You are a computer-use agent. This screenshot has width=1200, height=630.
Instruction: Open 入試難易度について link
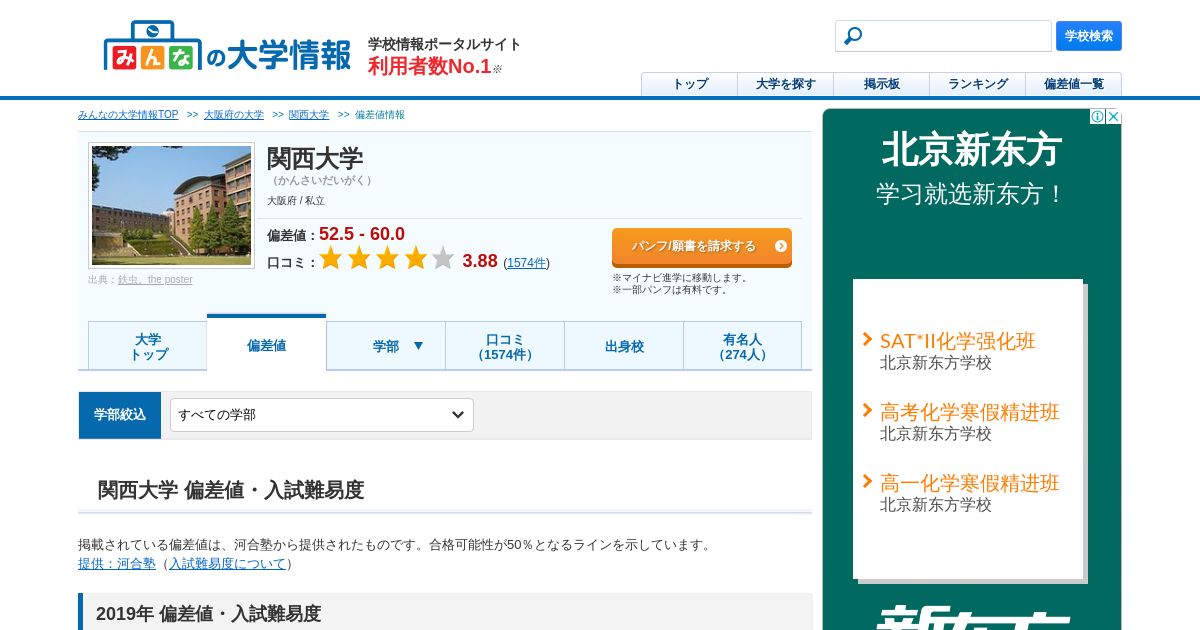pyautogui.click(x=227, y=564)
